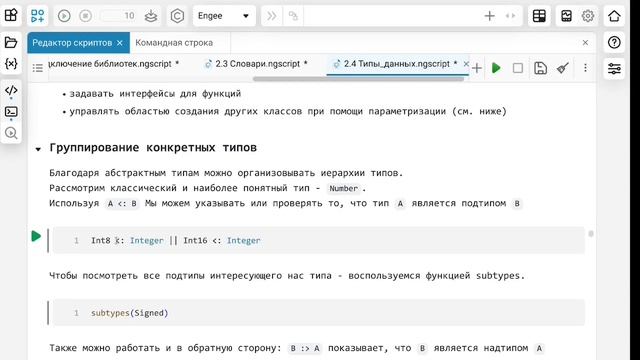
Task: Open the search magnifier icon in sidebar
Action: pos(11,133)
